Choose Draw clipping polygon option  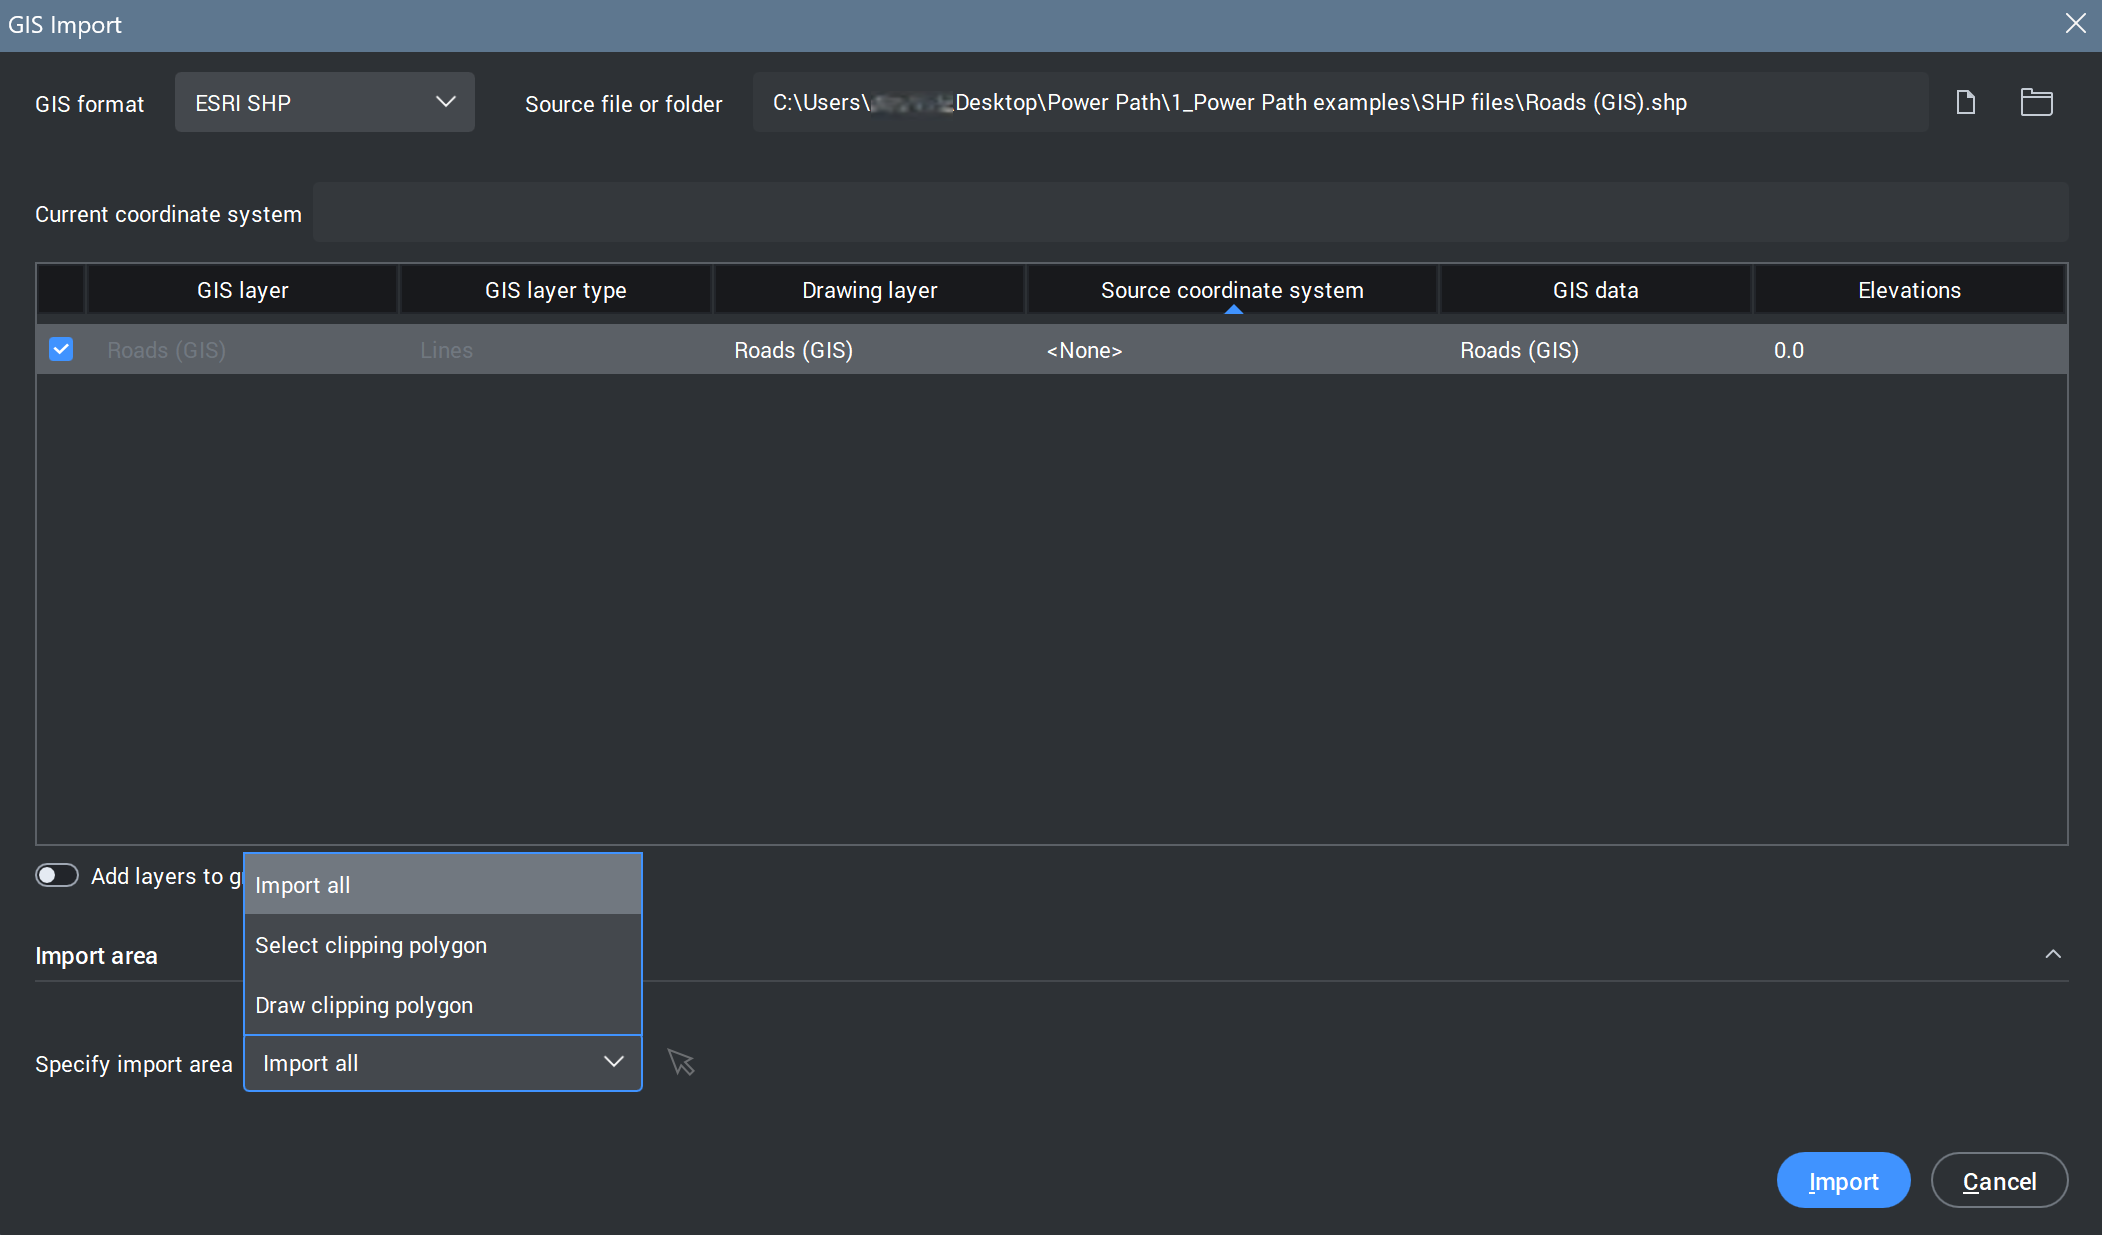pyautogui.click(x=442, y=1005)
